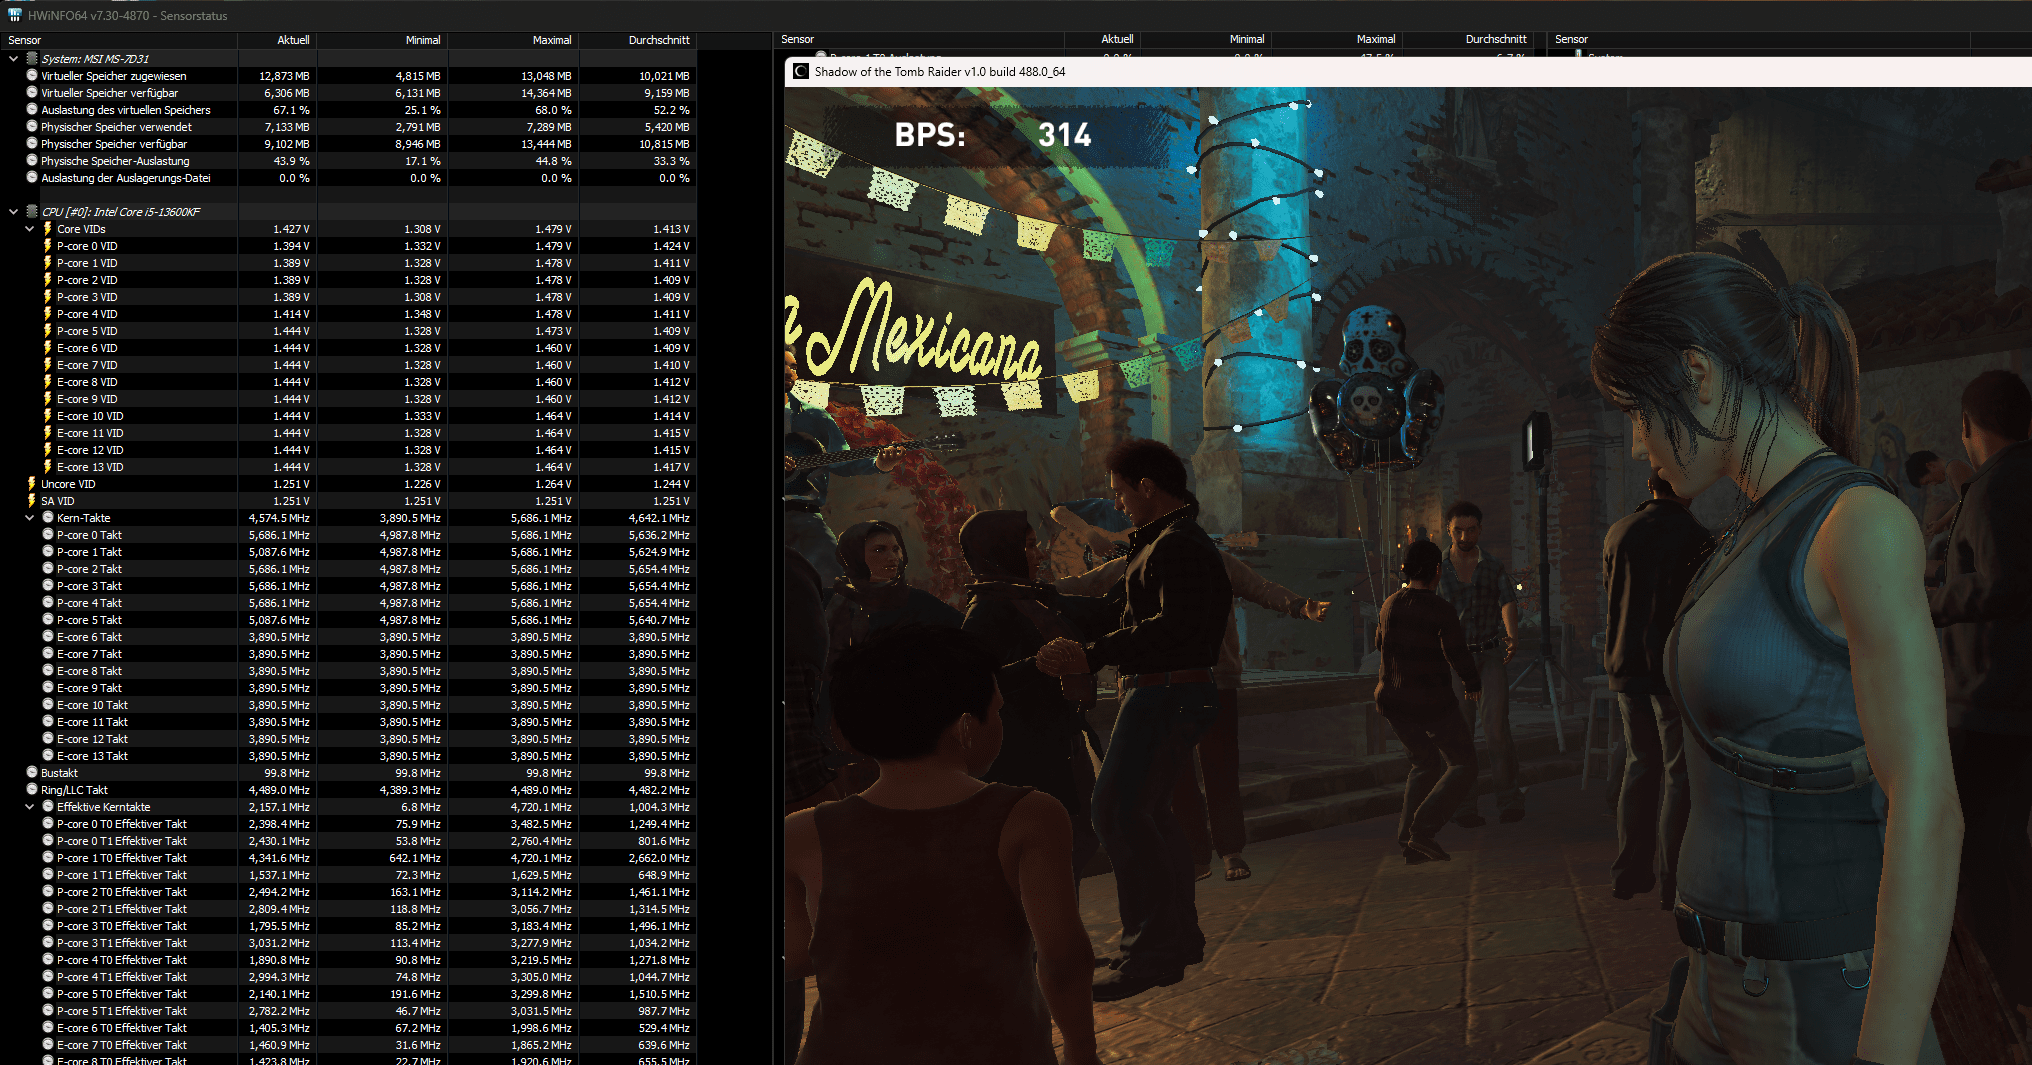2032x1065 pixels.
Task: Click the value 67.1 %
Action: click(x=291, y=109)
